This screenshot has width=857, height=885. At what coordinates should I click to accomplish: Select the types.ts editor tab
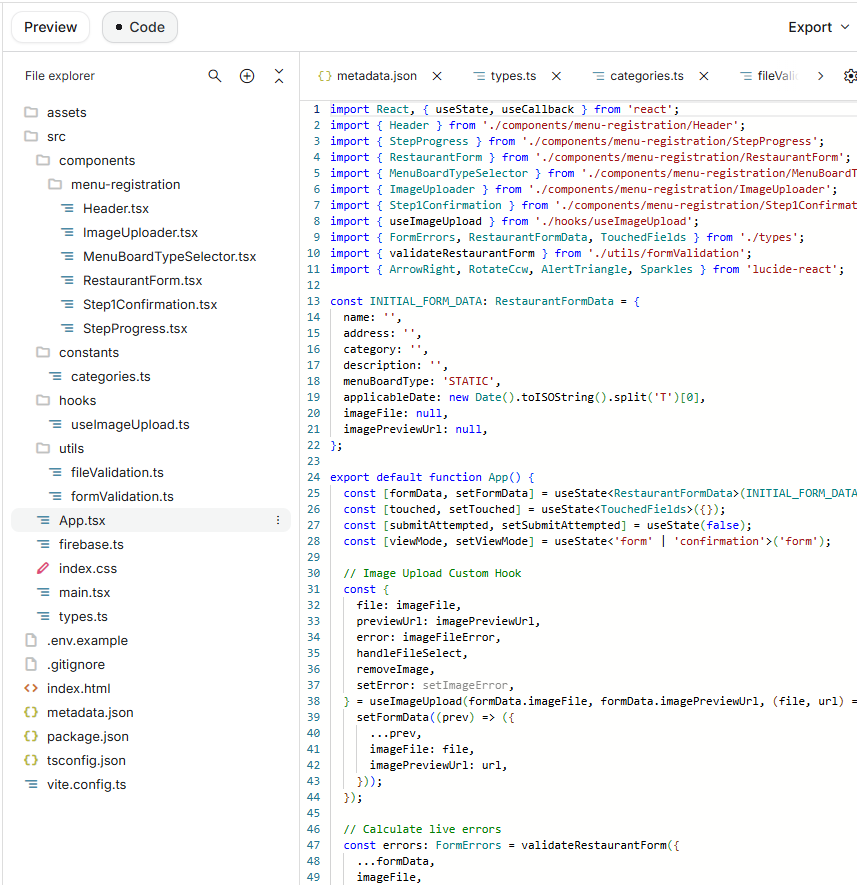tap(505, 76)
